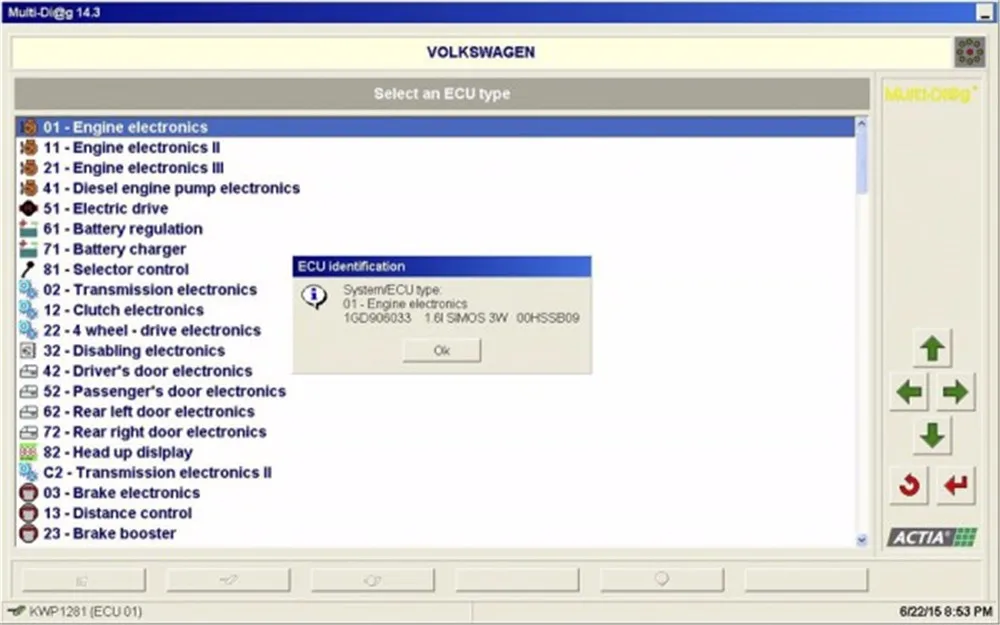This screenshot has width=1000, height=625.
Task: Click the gears icon beside 02 - Transmission electronics
Action: click(28, 290)
